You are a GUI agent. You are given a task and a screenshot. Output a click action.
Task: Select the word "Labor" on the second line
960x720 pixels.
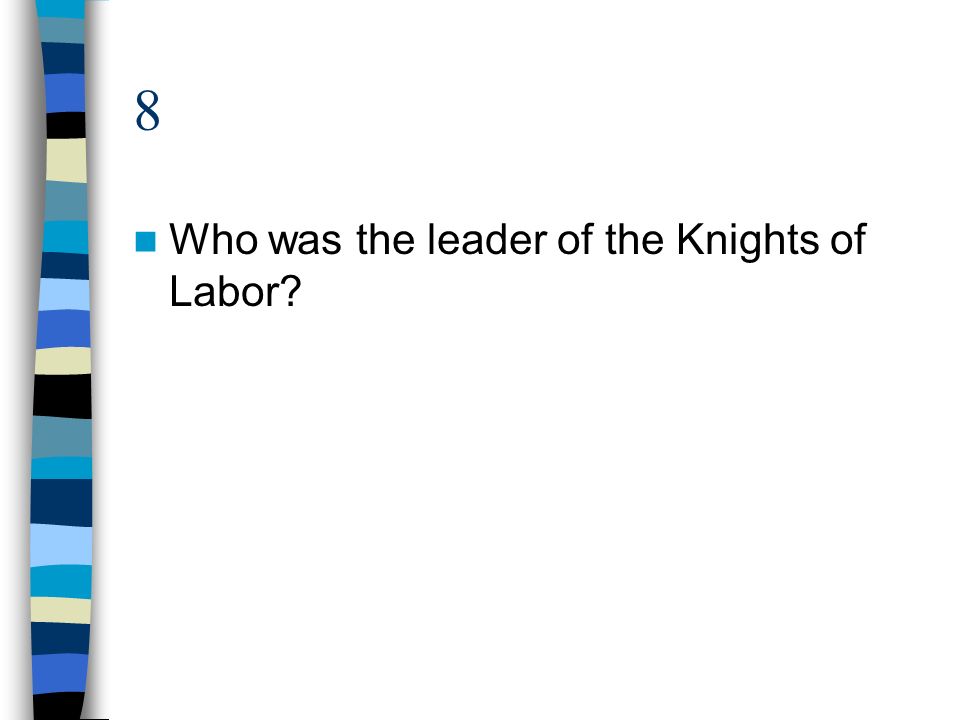[225, 291]
